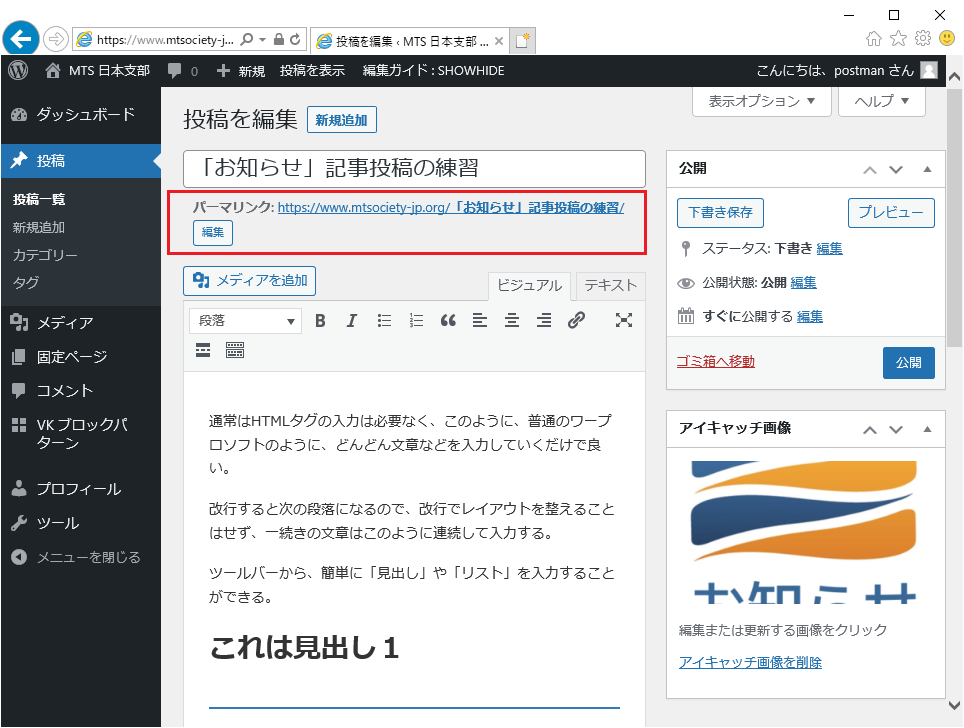
Task: Toggle bold formatting in the editor toolbar
Action: (320, 321)
